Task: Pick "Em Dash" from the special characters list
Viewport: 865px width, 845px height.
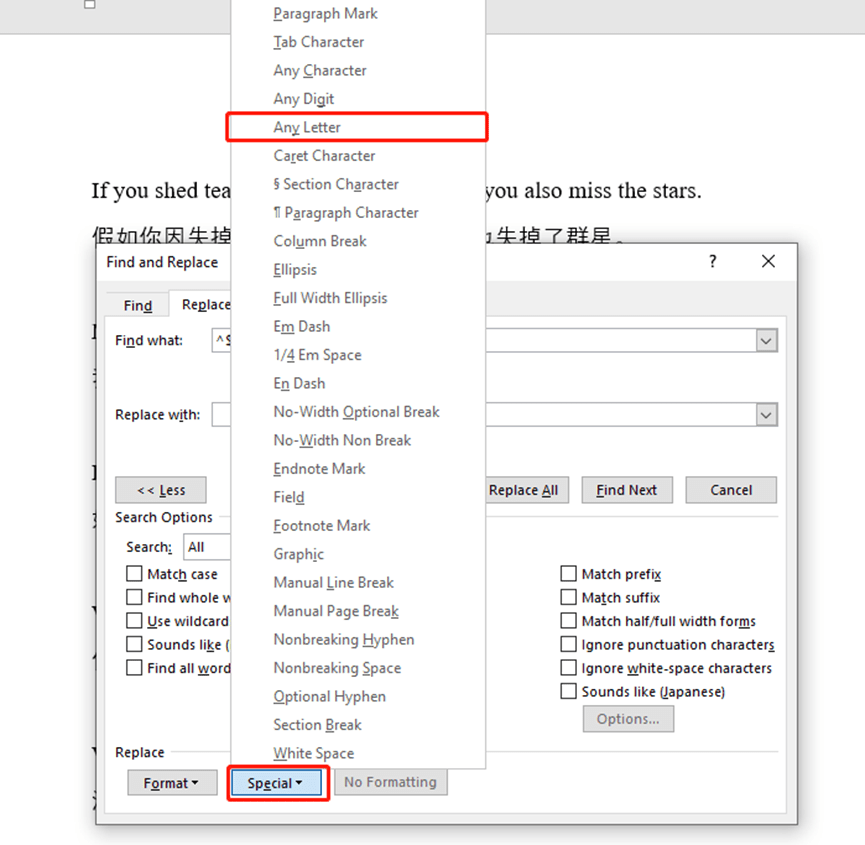Action: (x=301, y=326)
